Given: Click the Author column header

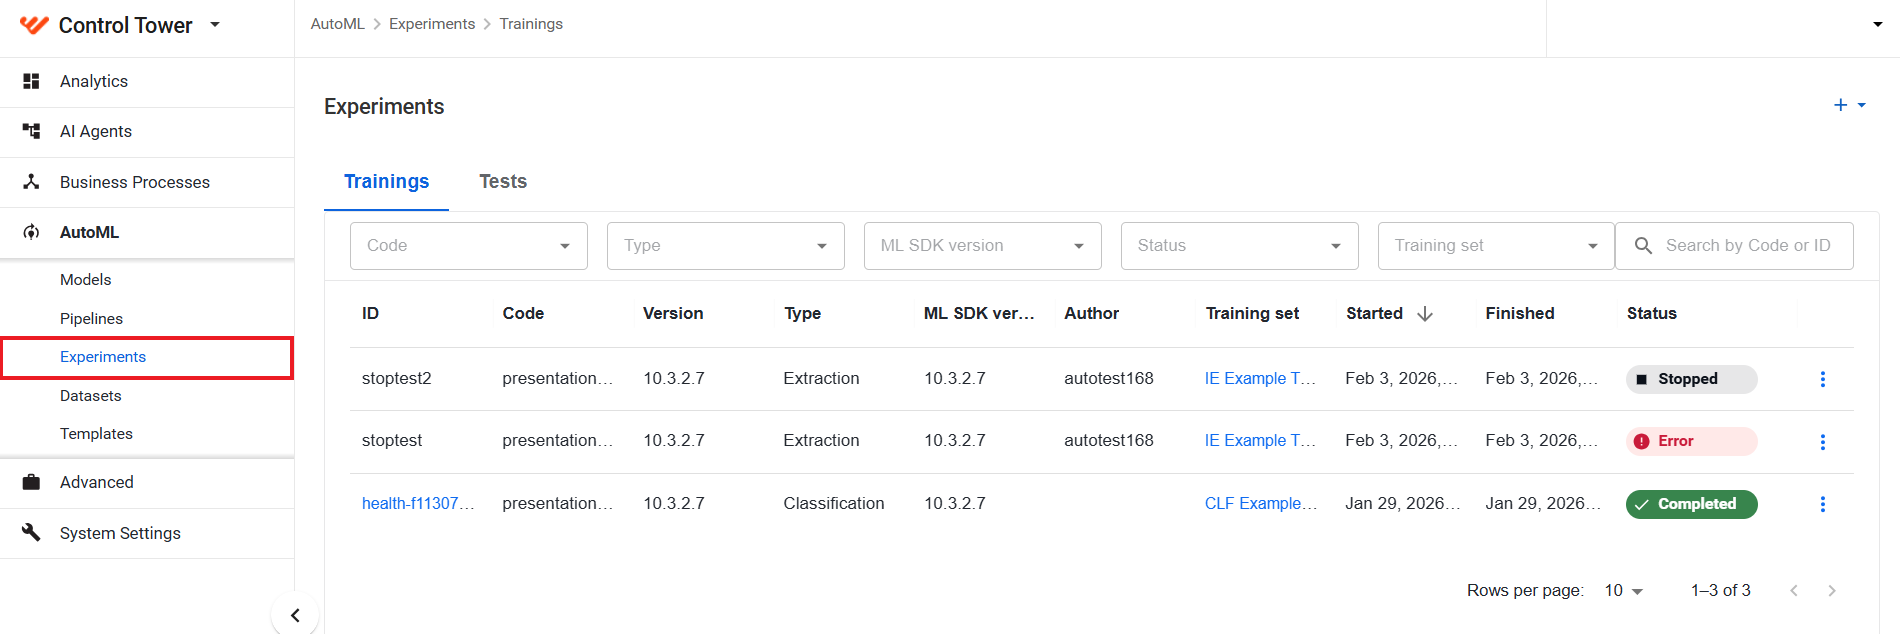Looking at the screenshot, I should (1091, 314).
